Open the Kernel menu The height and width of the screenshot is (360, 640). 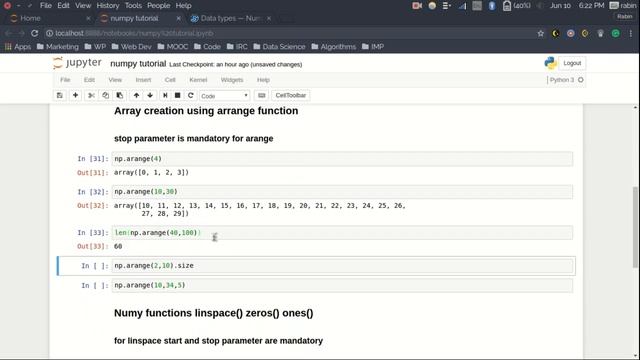198,80
